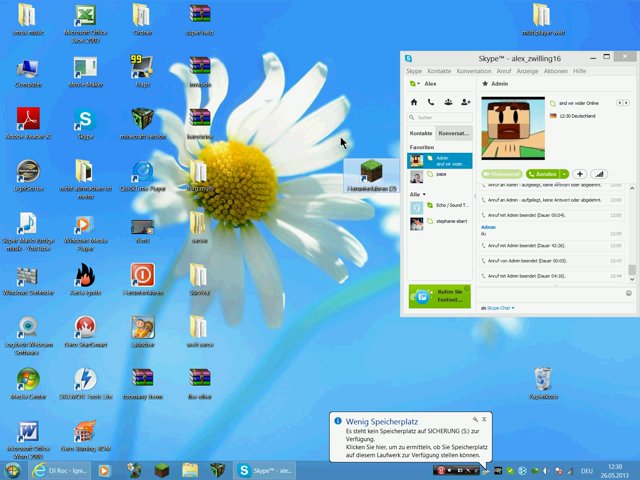Select stephanie ebert in contact list
The image size is (640, 480).
(x=450, y=222)
